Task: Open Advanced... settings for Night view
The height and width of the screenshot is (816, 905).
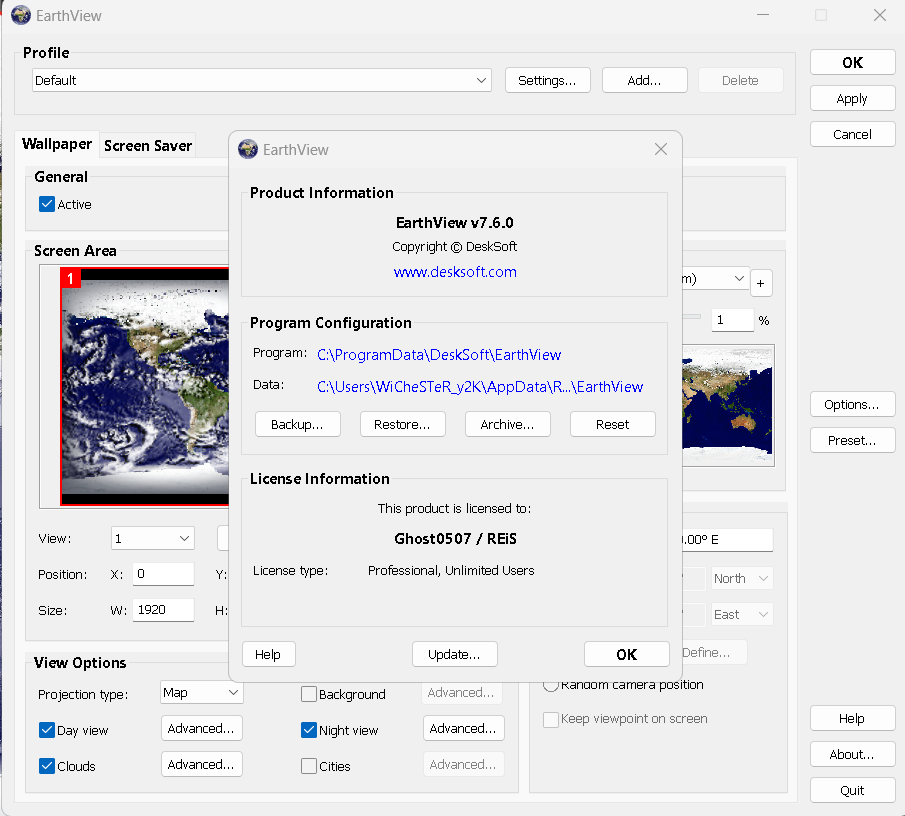Action: (463, 728)
